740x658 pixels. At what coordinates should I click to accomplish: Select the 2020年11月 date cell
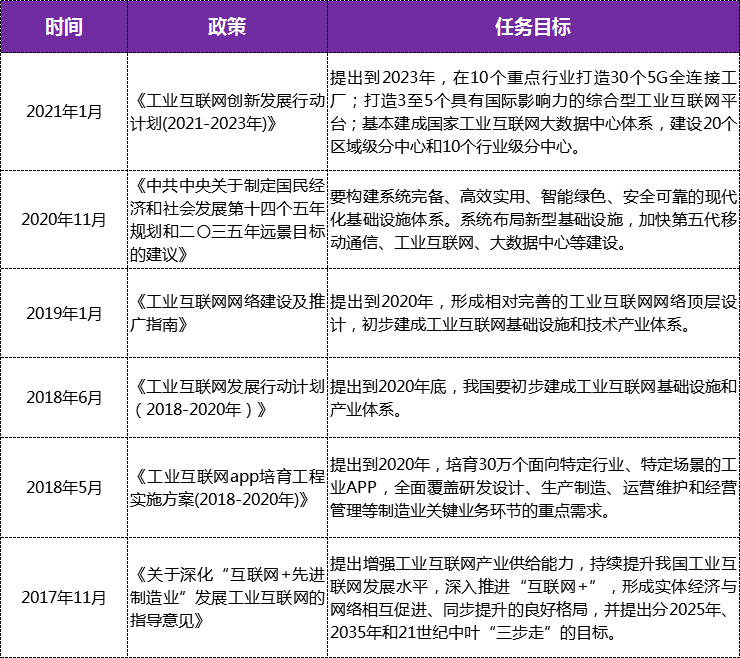(x=64, y=219)
